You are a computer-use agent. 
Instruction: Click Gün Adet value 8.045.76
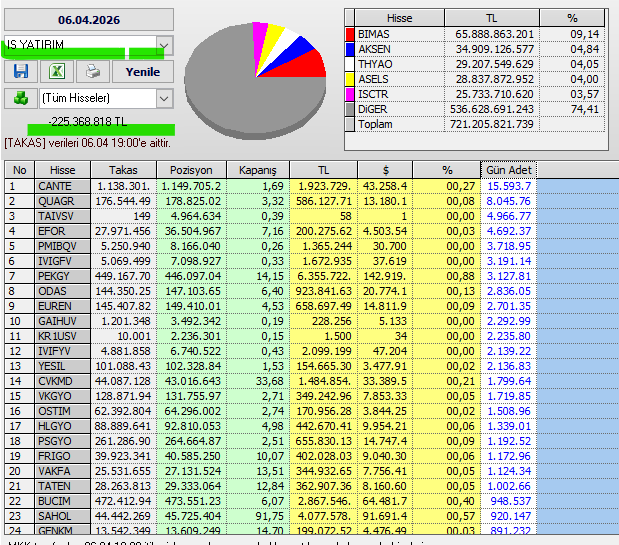(508, 201)
